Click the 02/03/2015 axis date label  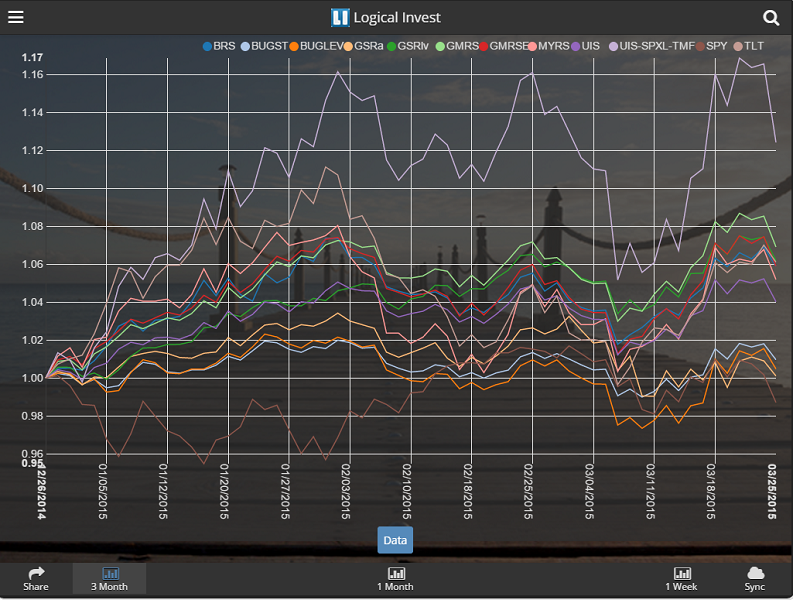[x=346, y=491]
